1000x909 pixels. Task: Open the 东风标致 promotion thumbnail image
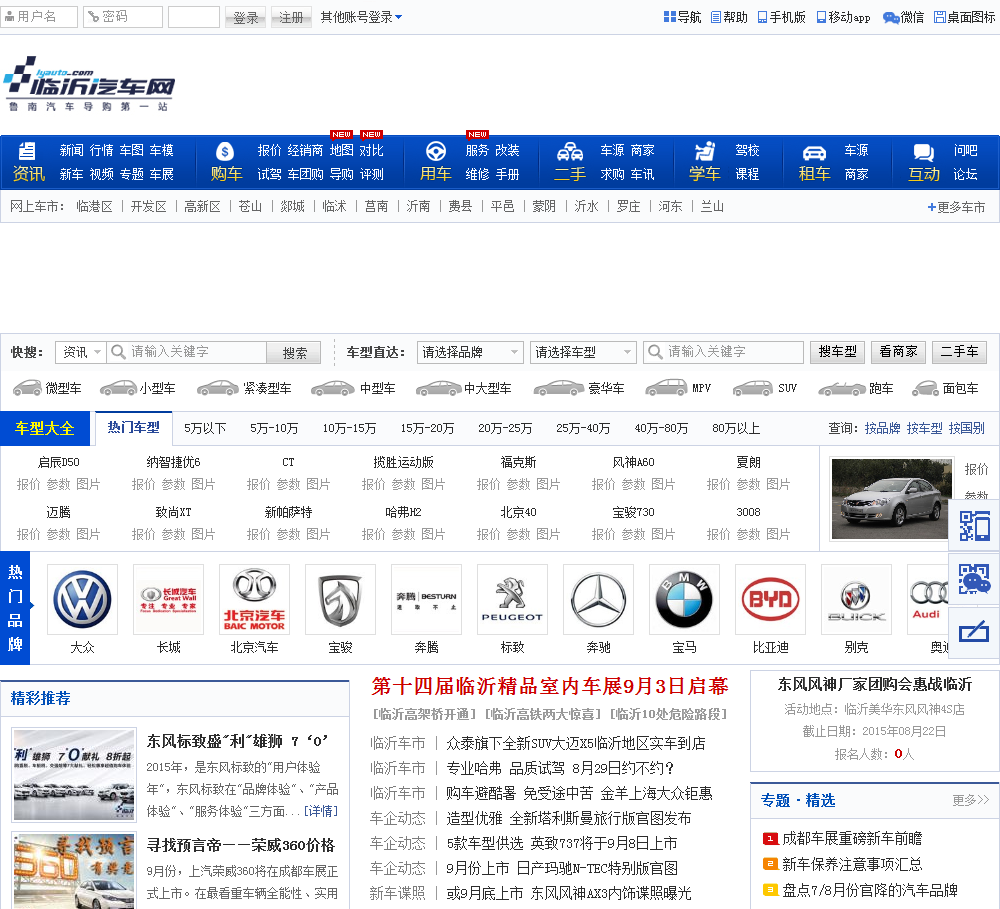pyautogui.click(x=74, y=774)
